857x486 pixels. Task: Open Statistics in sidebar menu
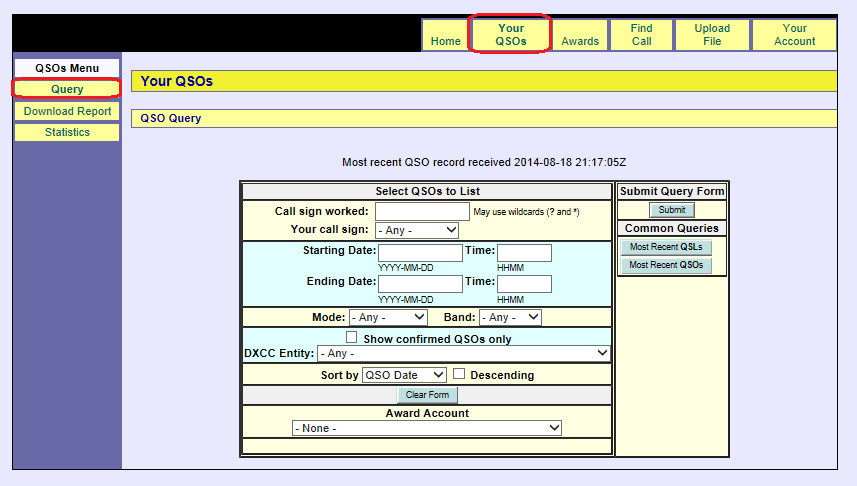tap(67, 132)
